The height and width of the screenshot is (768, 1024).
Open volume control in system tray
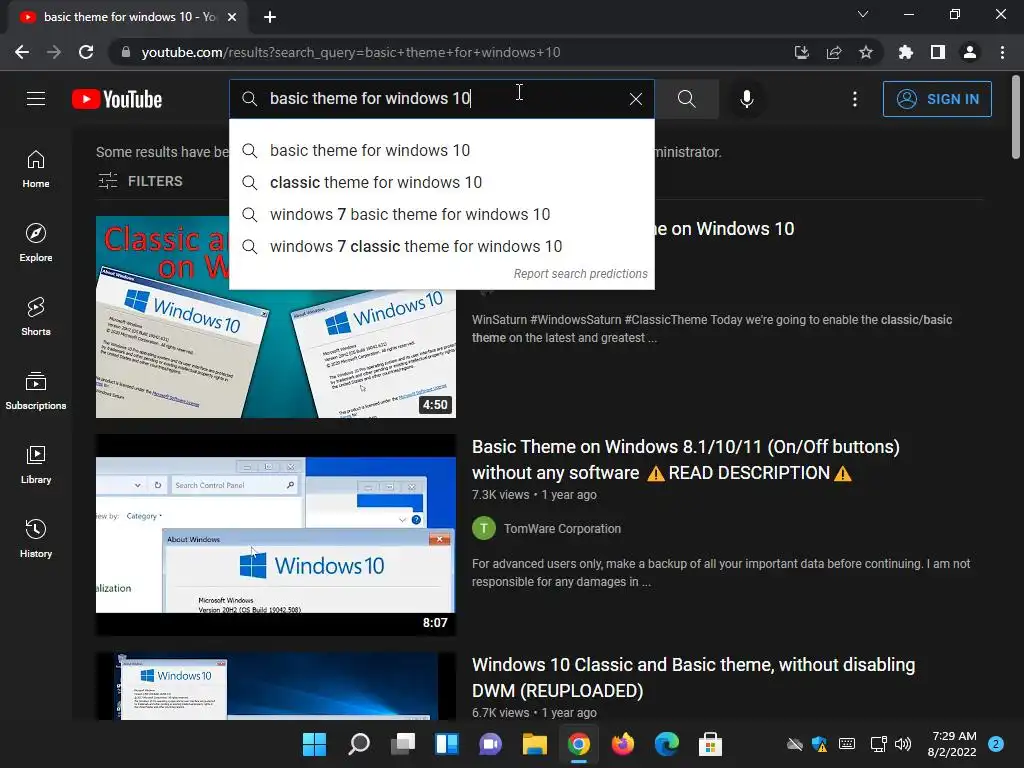(903, 744)
